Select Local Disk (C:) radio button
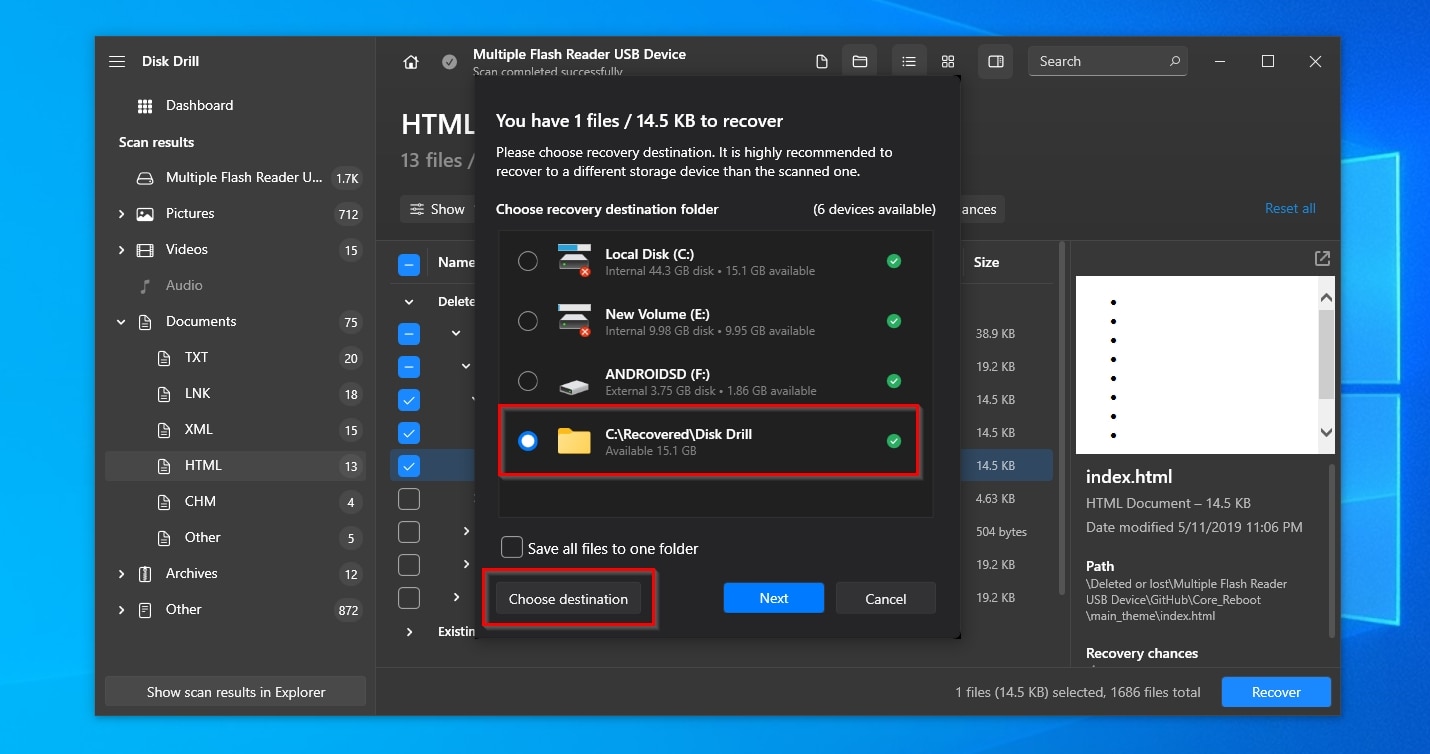1430x754 pixels. [528, 261]
